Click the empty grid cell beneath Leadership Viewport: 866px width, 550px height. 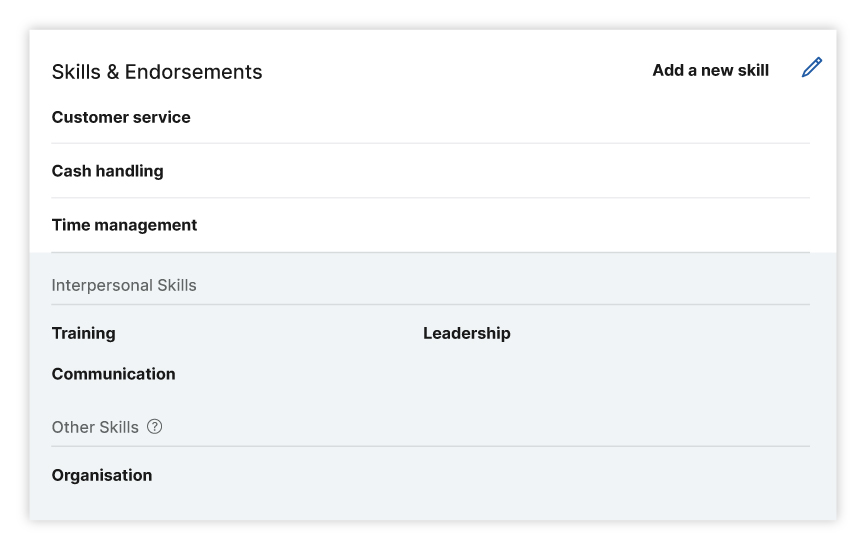616,374
